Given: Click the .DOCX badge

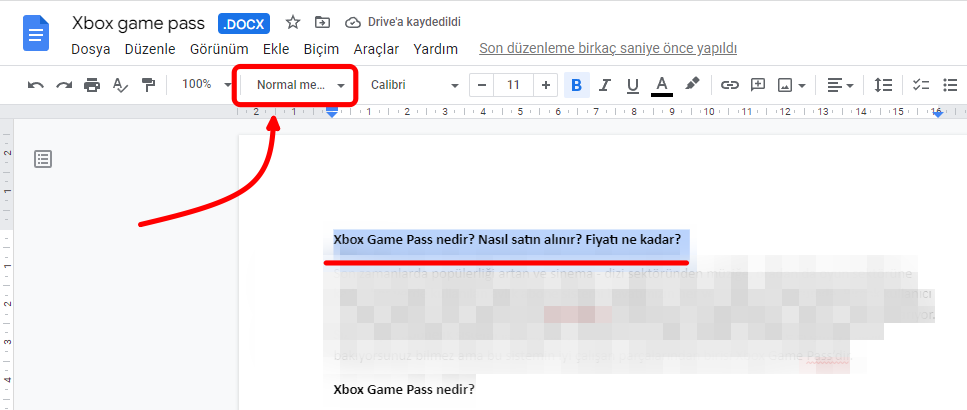Looking at the screenshot, I should click(244, 23).
